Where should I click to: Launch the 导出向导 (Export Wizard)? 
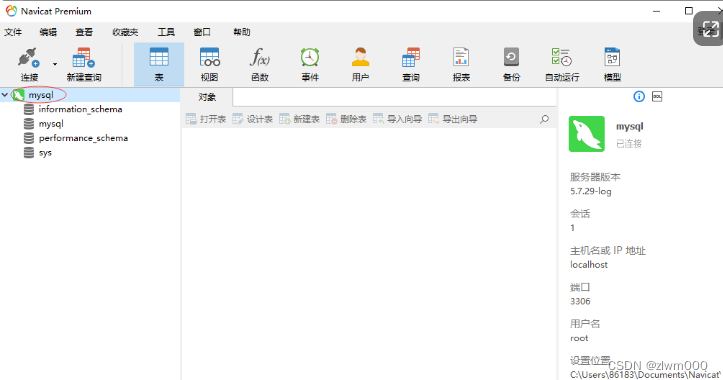point(453,119)
